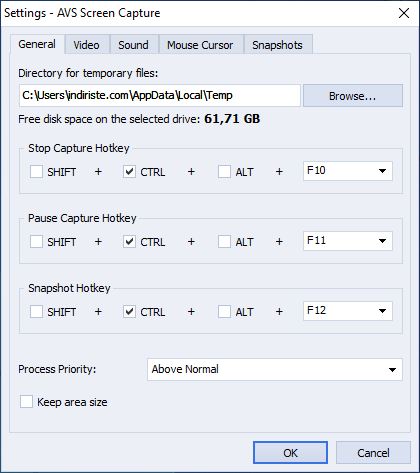Screen dimensions: 420x473
Task: Enable ALT for Stop Capture Hotkey
Action: tap(224, 172)
